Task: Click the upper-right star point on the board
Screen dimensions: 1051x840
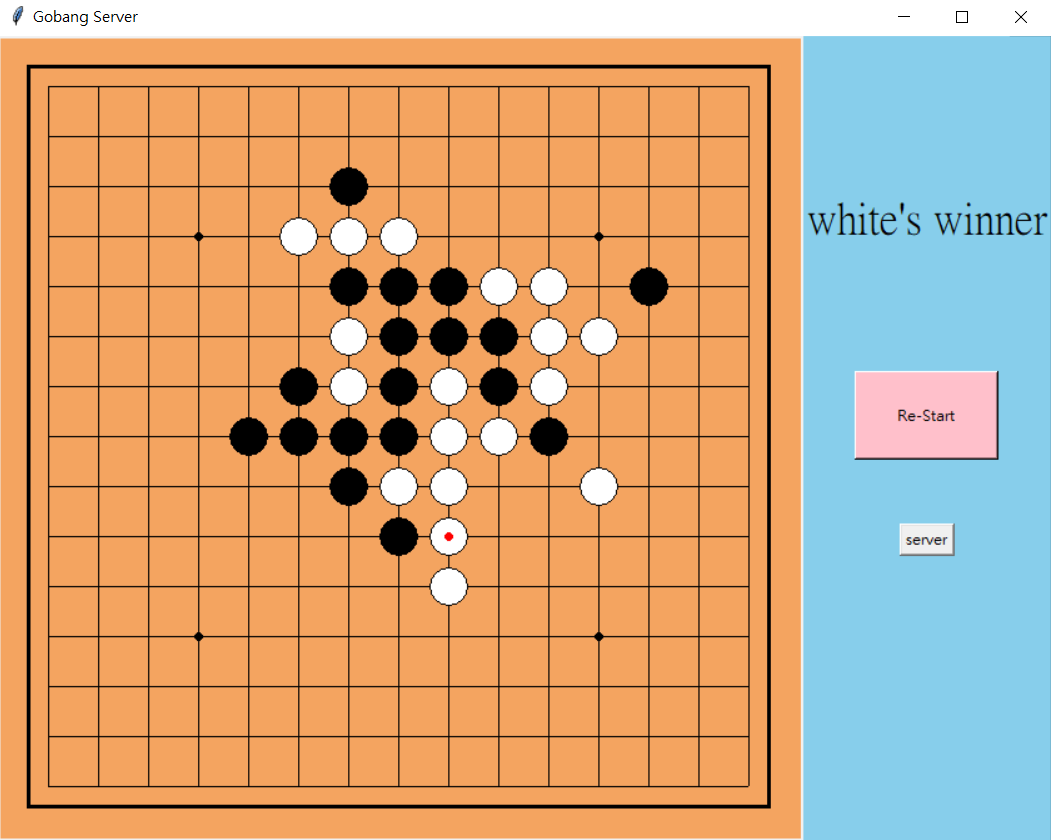Action: pos(598,236)
